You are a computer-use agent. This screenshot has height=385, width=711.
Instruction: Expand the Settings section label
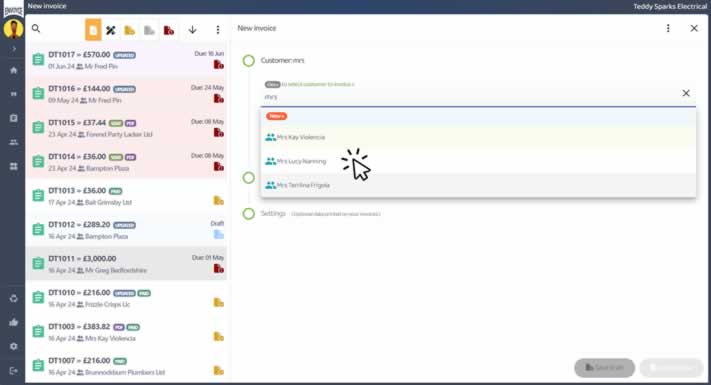[x=273, y=214]
